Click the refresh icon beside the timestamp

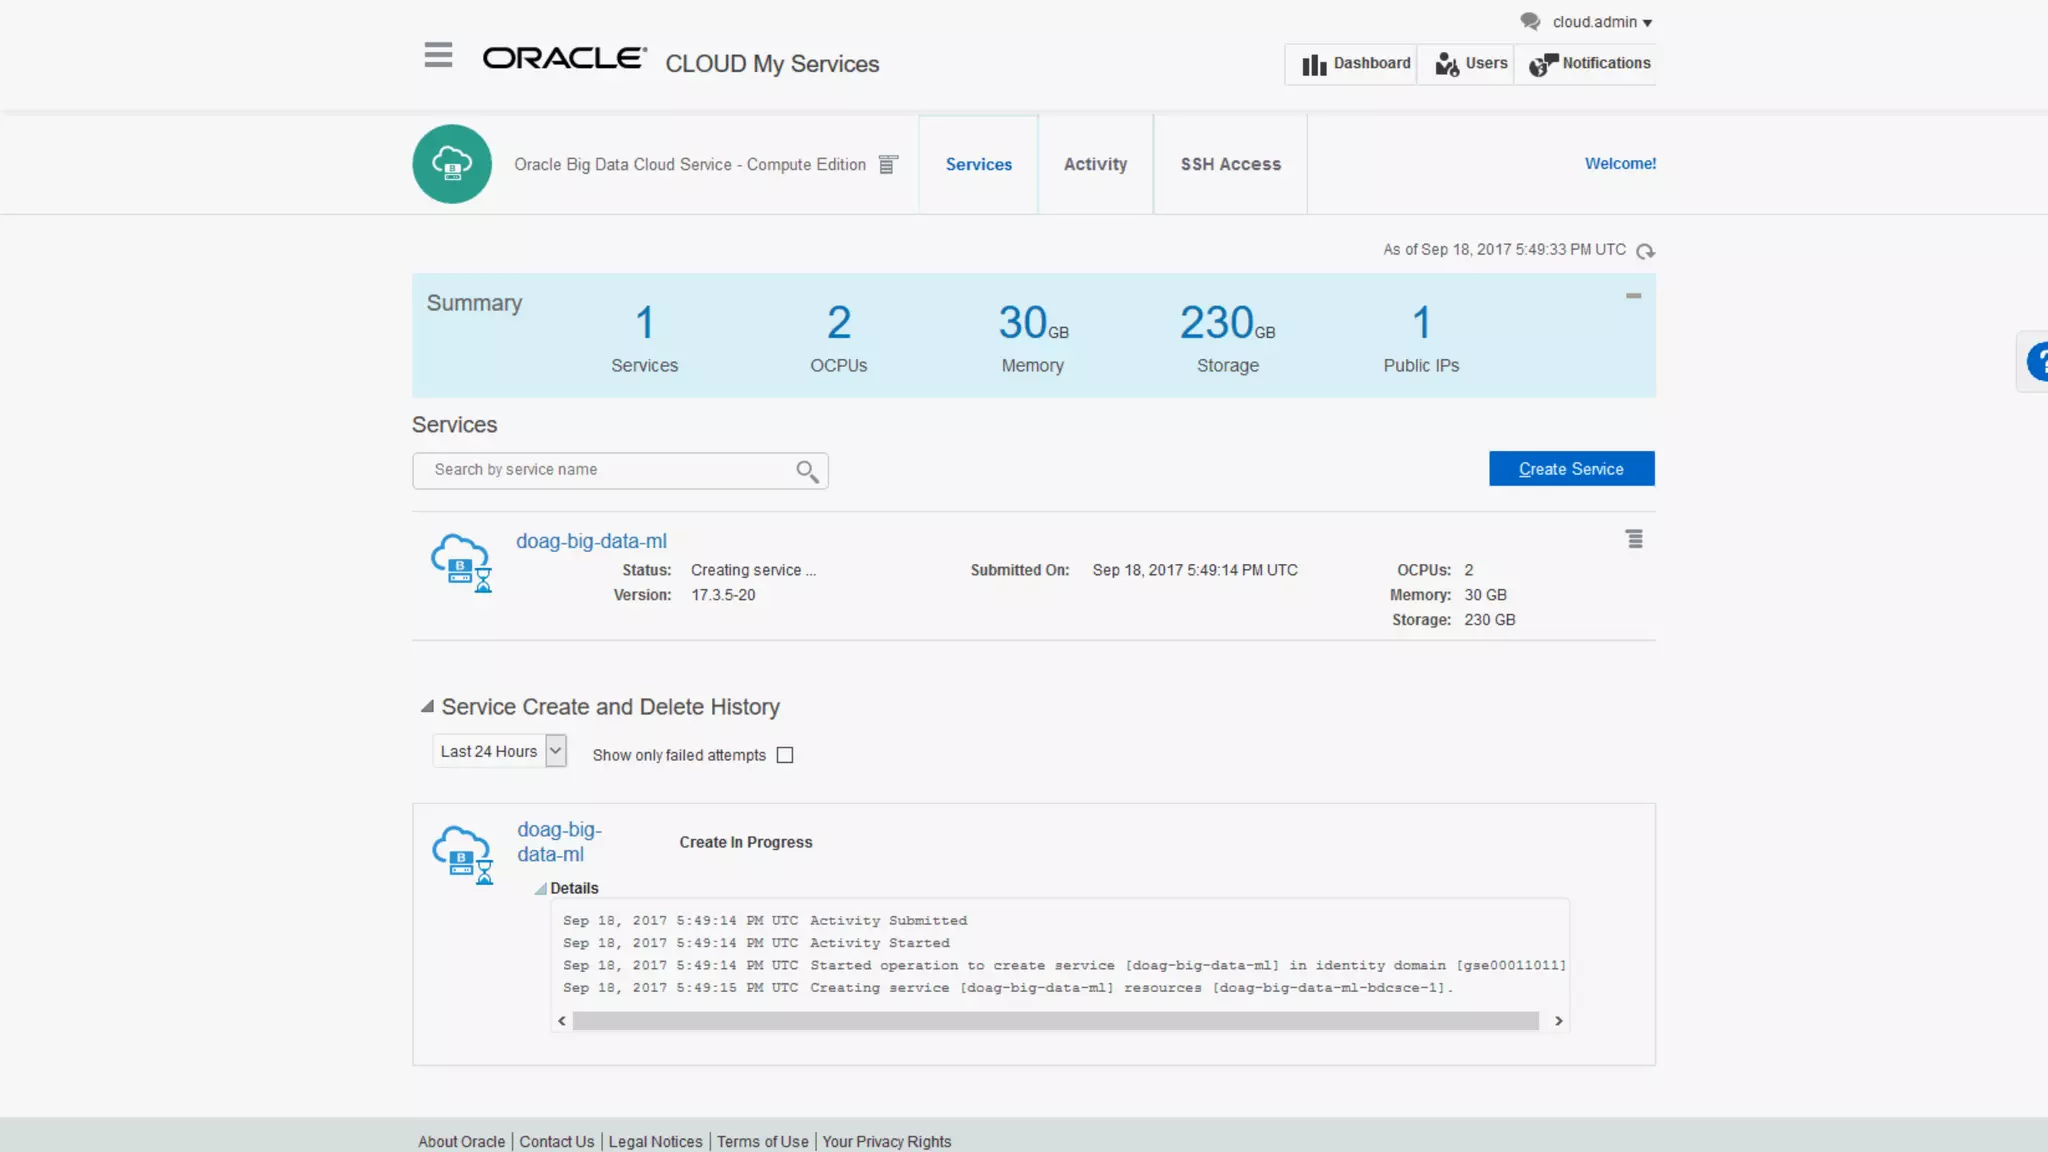1645,251
